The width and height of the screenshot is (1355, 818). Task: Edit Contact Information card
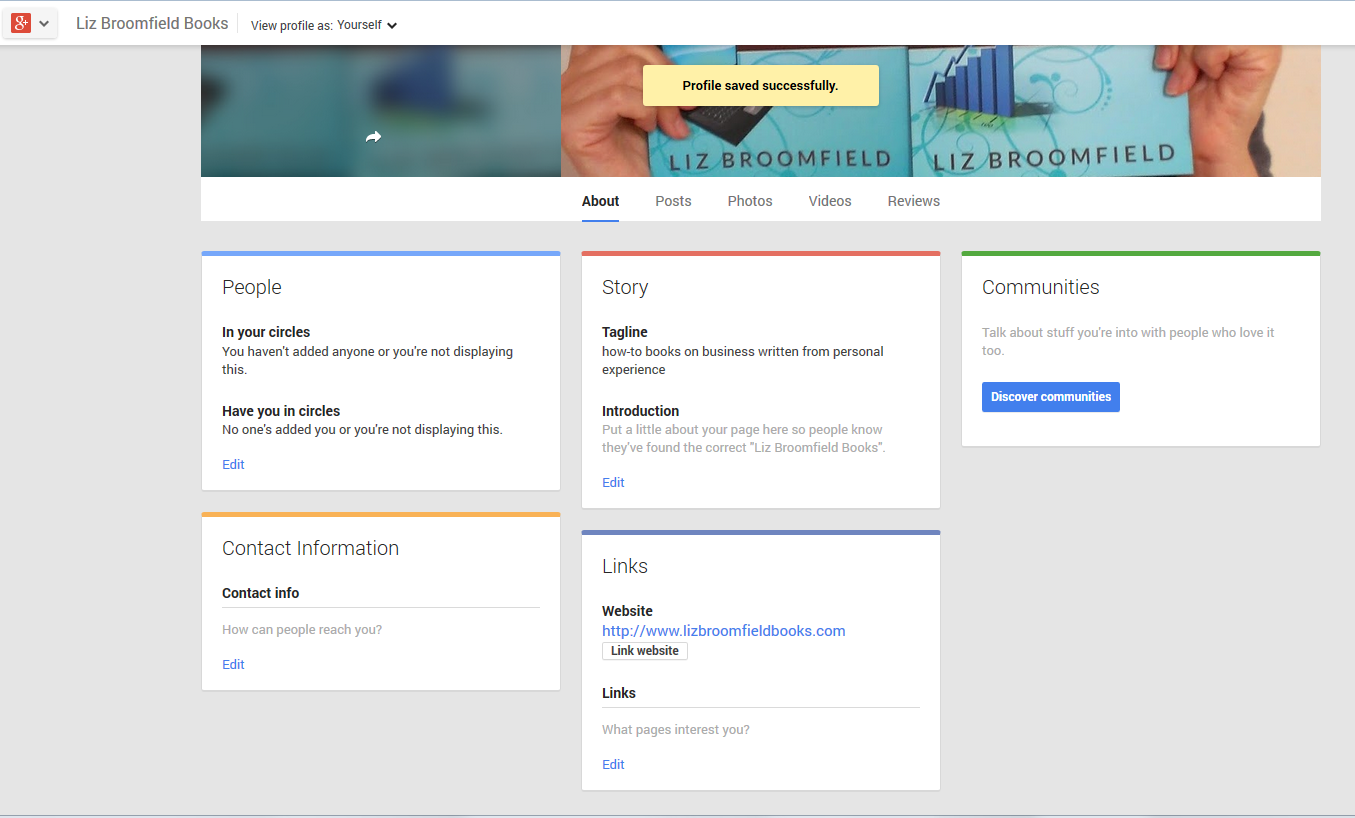(233, 664)
